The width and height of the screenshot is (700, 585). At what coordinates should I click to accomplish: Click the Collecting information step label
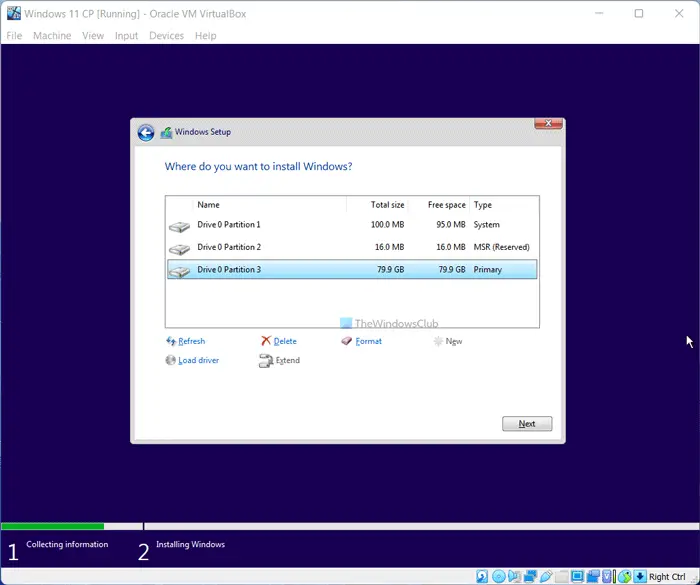click(67, 544)
